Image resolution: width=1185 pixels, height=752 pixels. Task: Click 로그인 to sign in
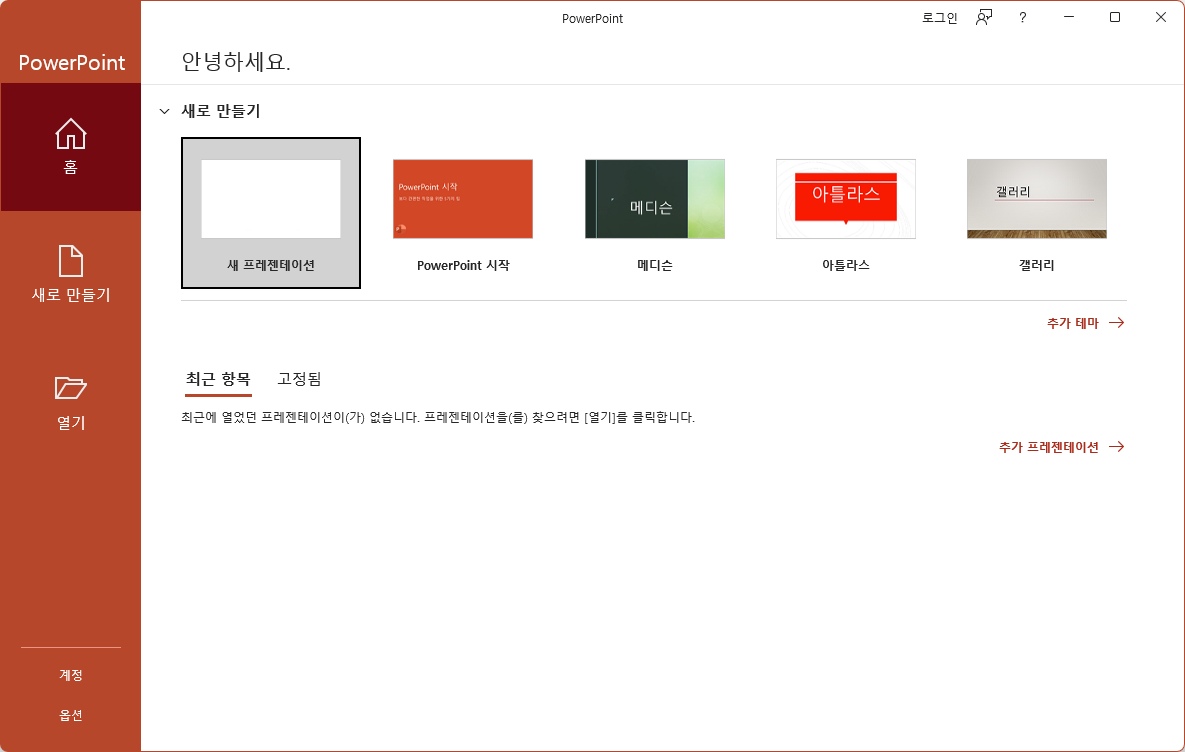(x=939, y=17)
